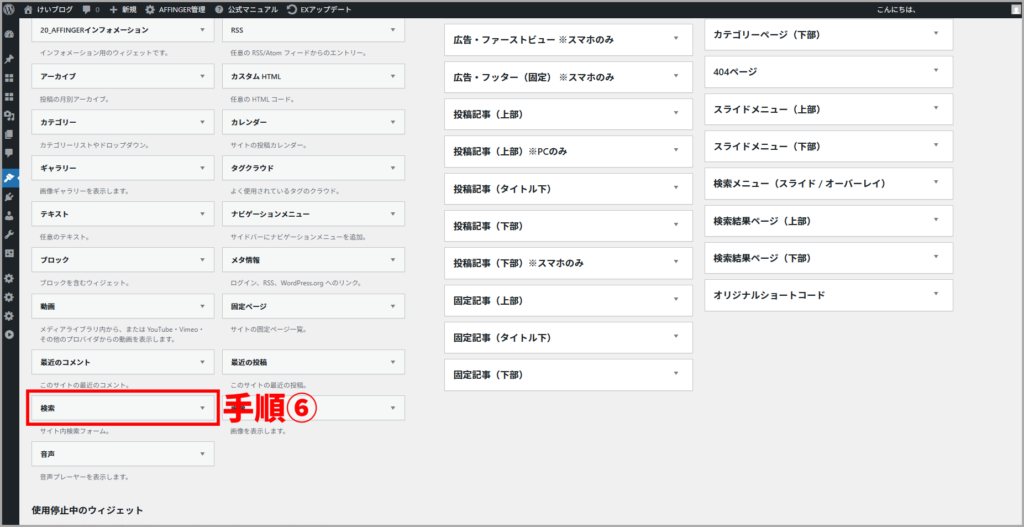Open the Plugins icon in sidebar
Screen dimensions: 1024x527
9,197
